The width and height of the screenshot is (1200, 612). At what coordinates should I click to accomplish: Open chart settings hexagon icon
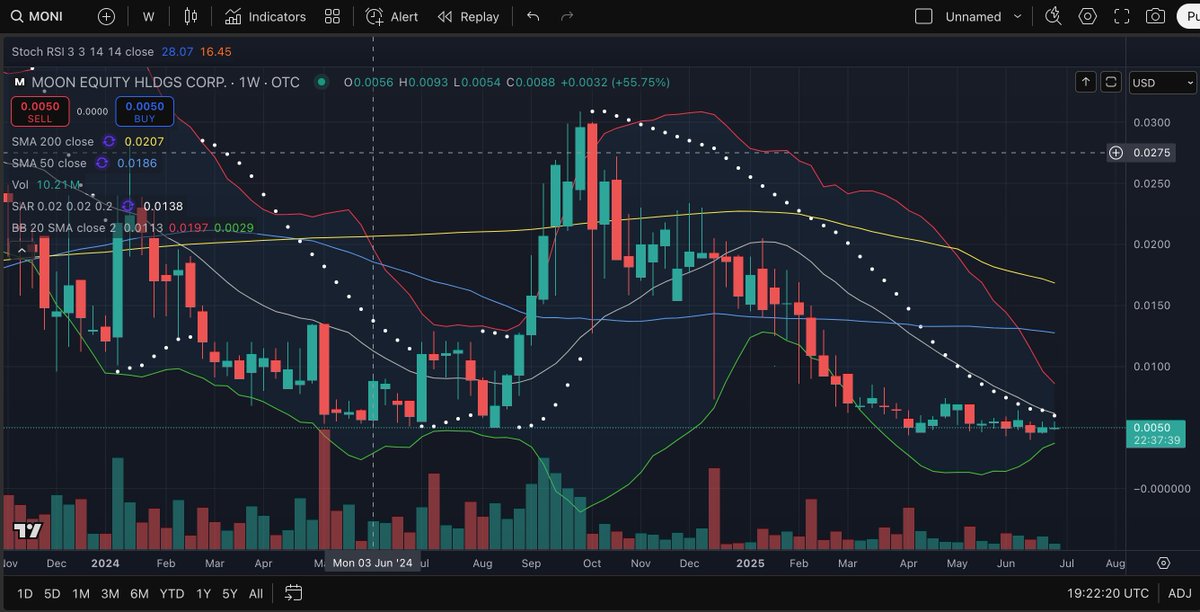(x=1087, y=16)
